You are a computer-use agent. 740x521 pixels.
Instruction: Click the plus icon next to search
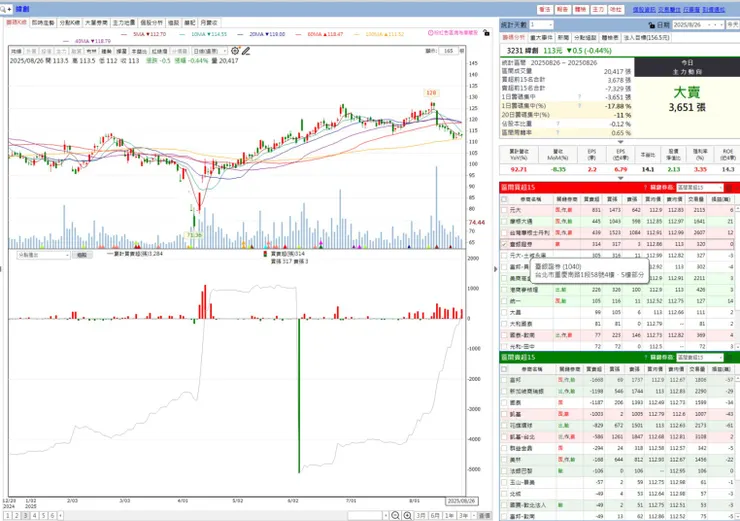[9, 9]
